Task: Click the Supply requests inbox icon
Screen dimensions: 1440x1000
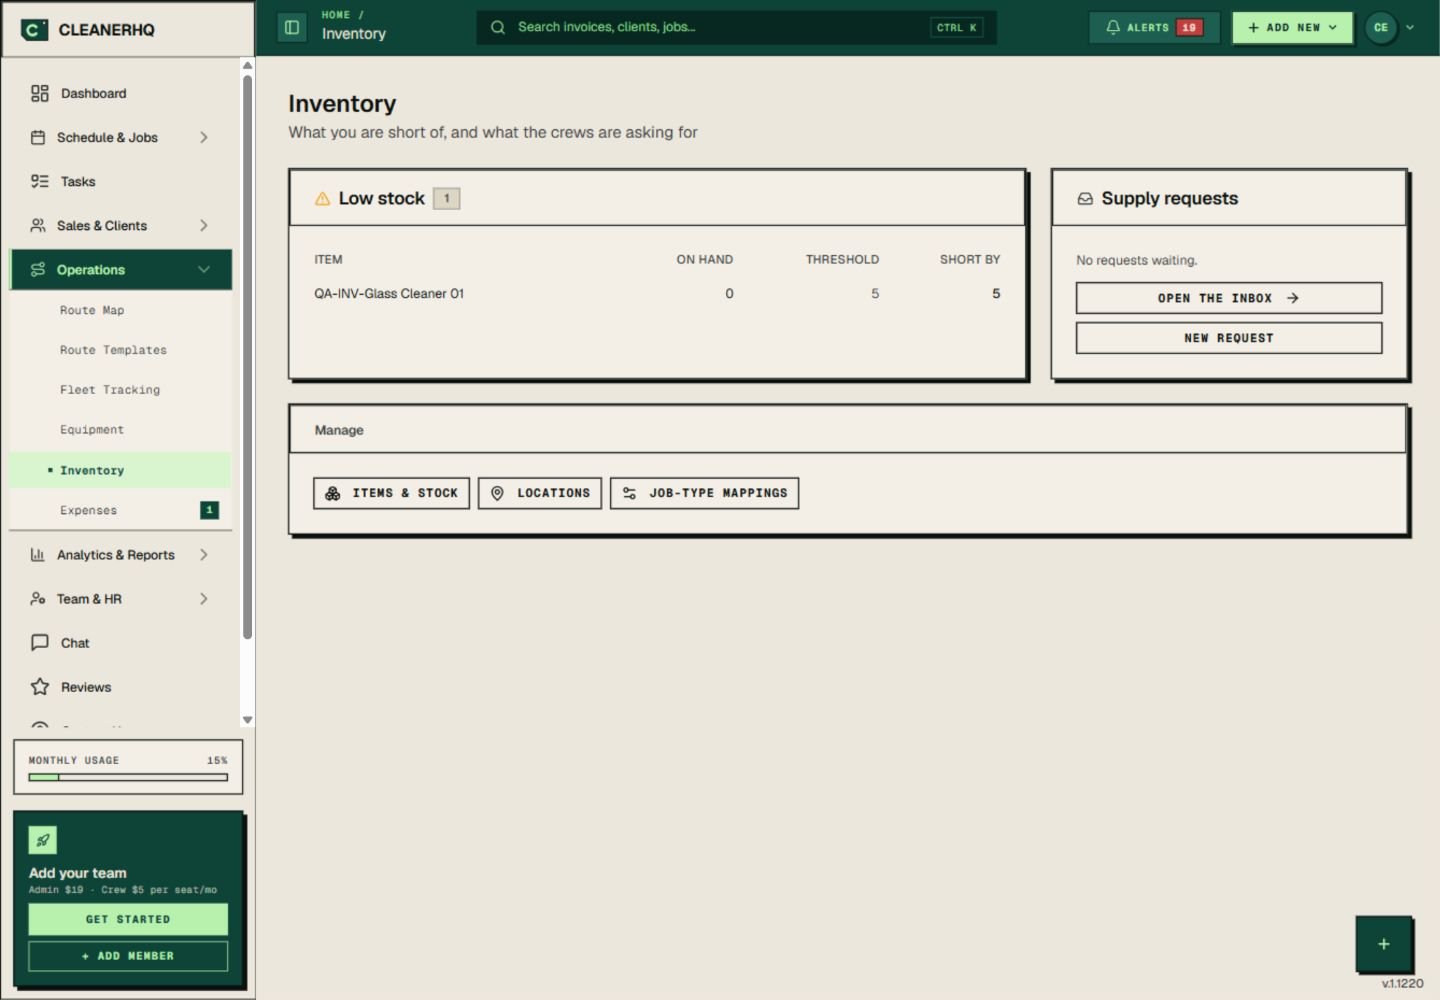Action: 1085,199
